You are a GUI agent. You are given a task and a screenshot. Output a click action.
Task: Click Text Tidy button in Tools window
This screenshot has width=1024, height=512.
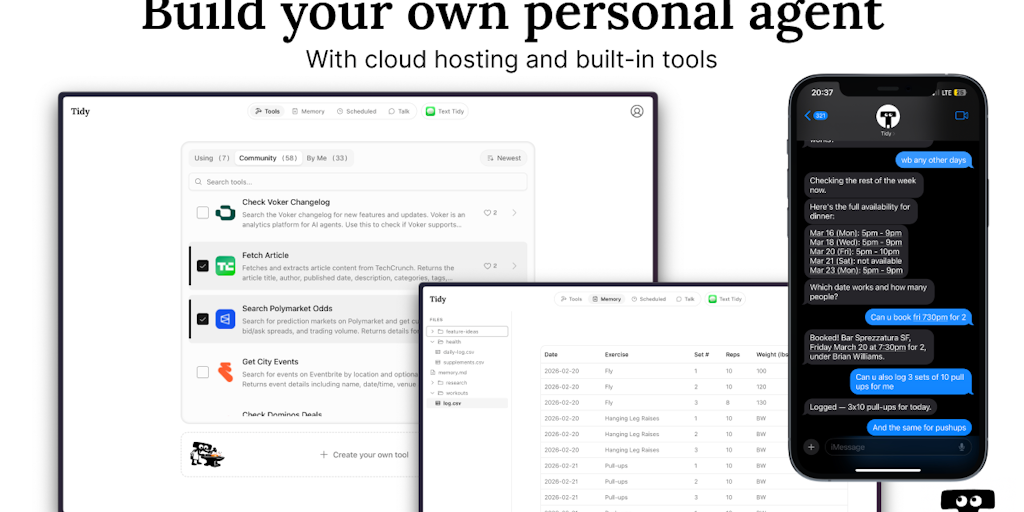coord(445,112)
